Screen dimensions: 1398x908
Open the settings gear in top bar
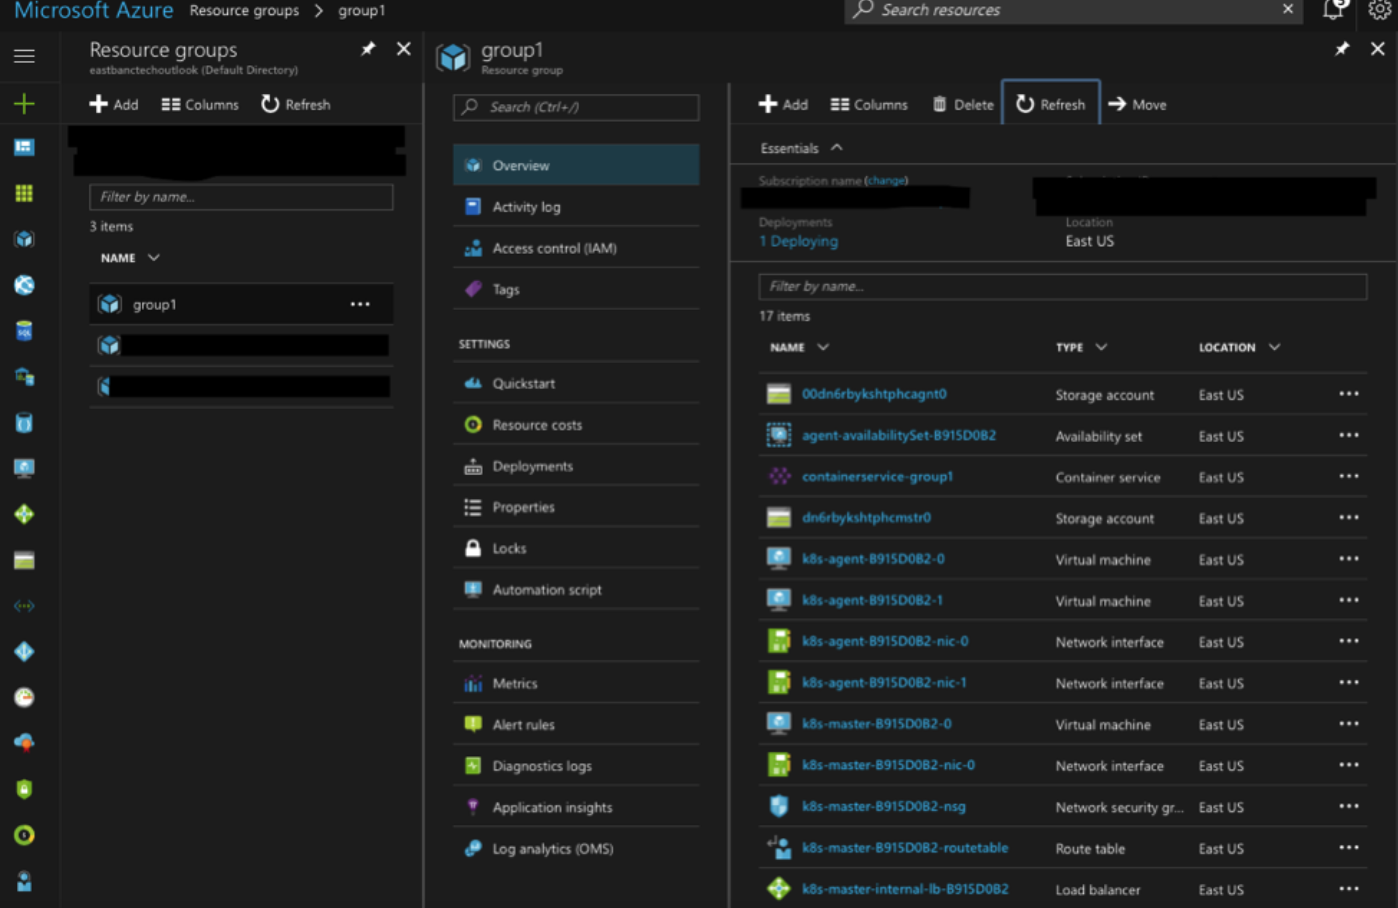point(1379,10)
